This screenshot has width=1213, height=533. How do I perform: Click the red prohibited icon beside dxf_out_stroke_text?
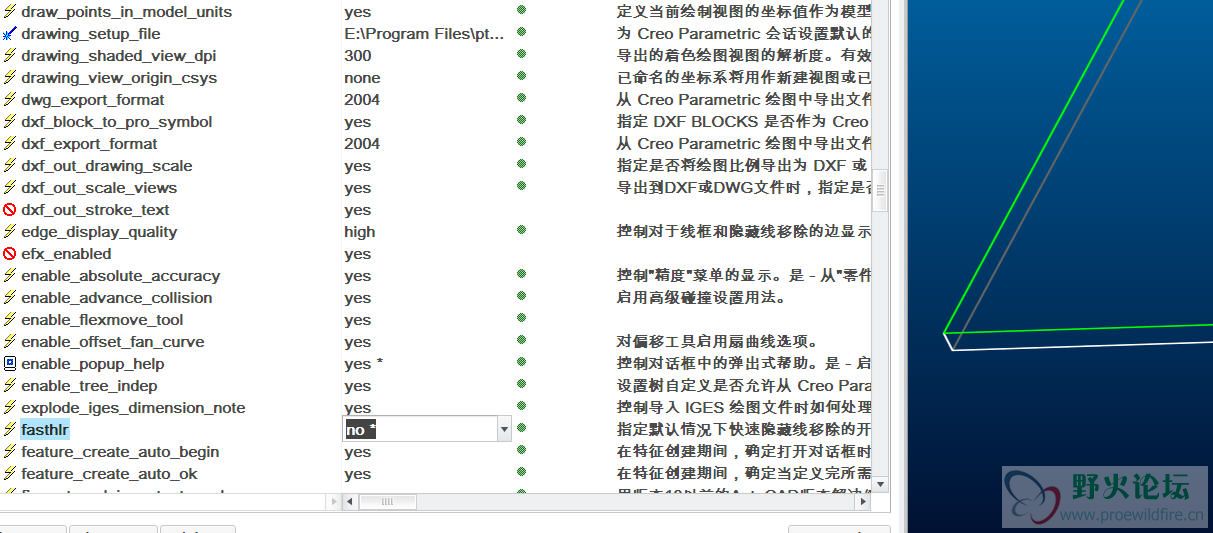coord(10,210)
